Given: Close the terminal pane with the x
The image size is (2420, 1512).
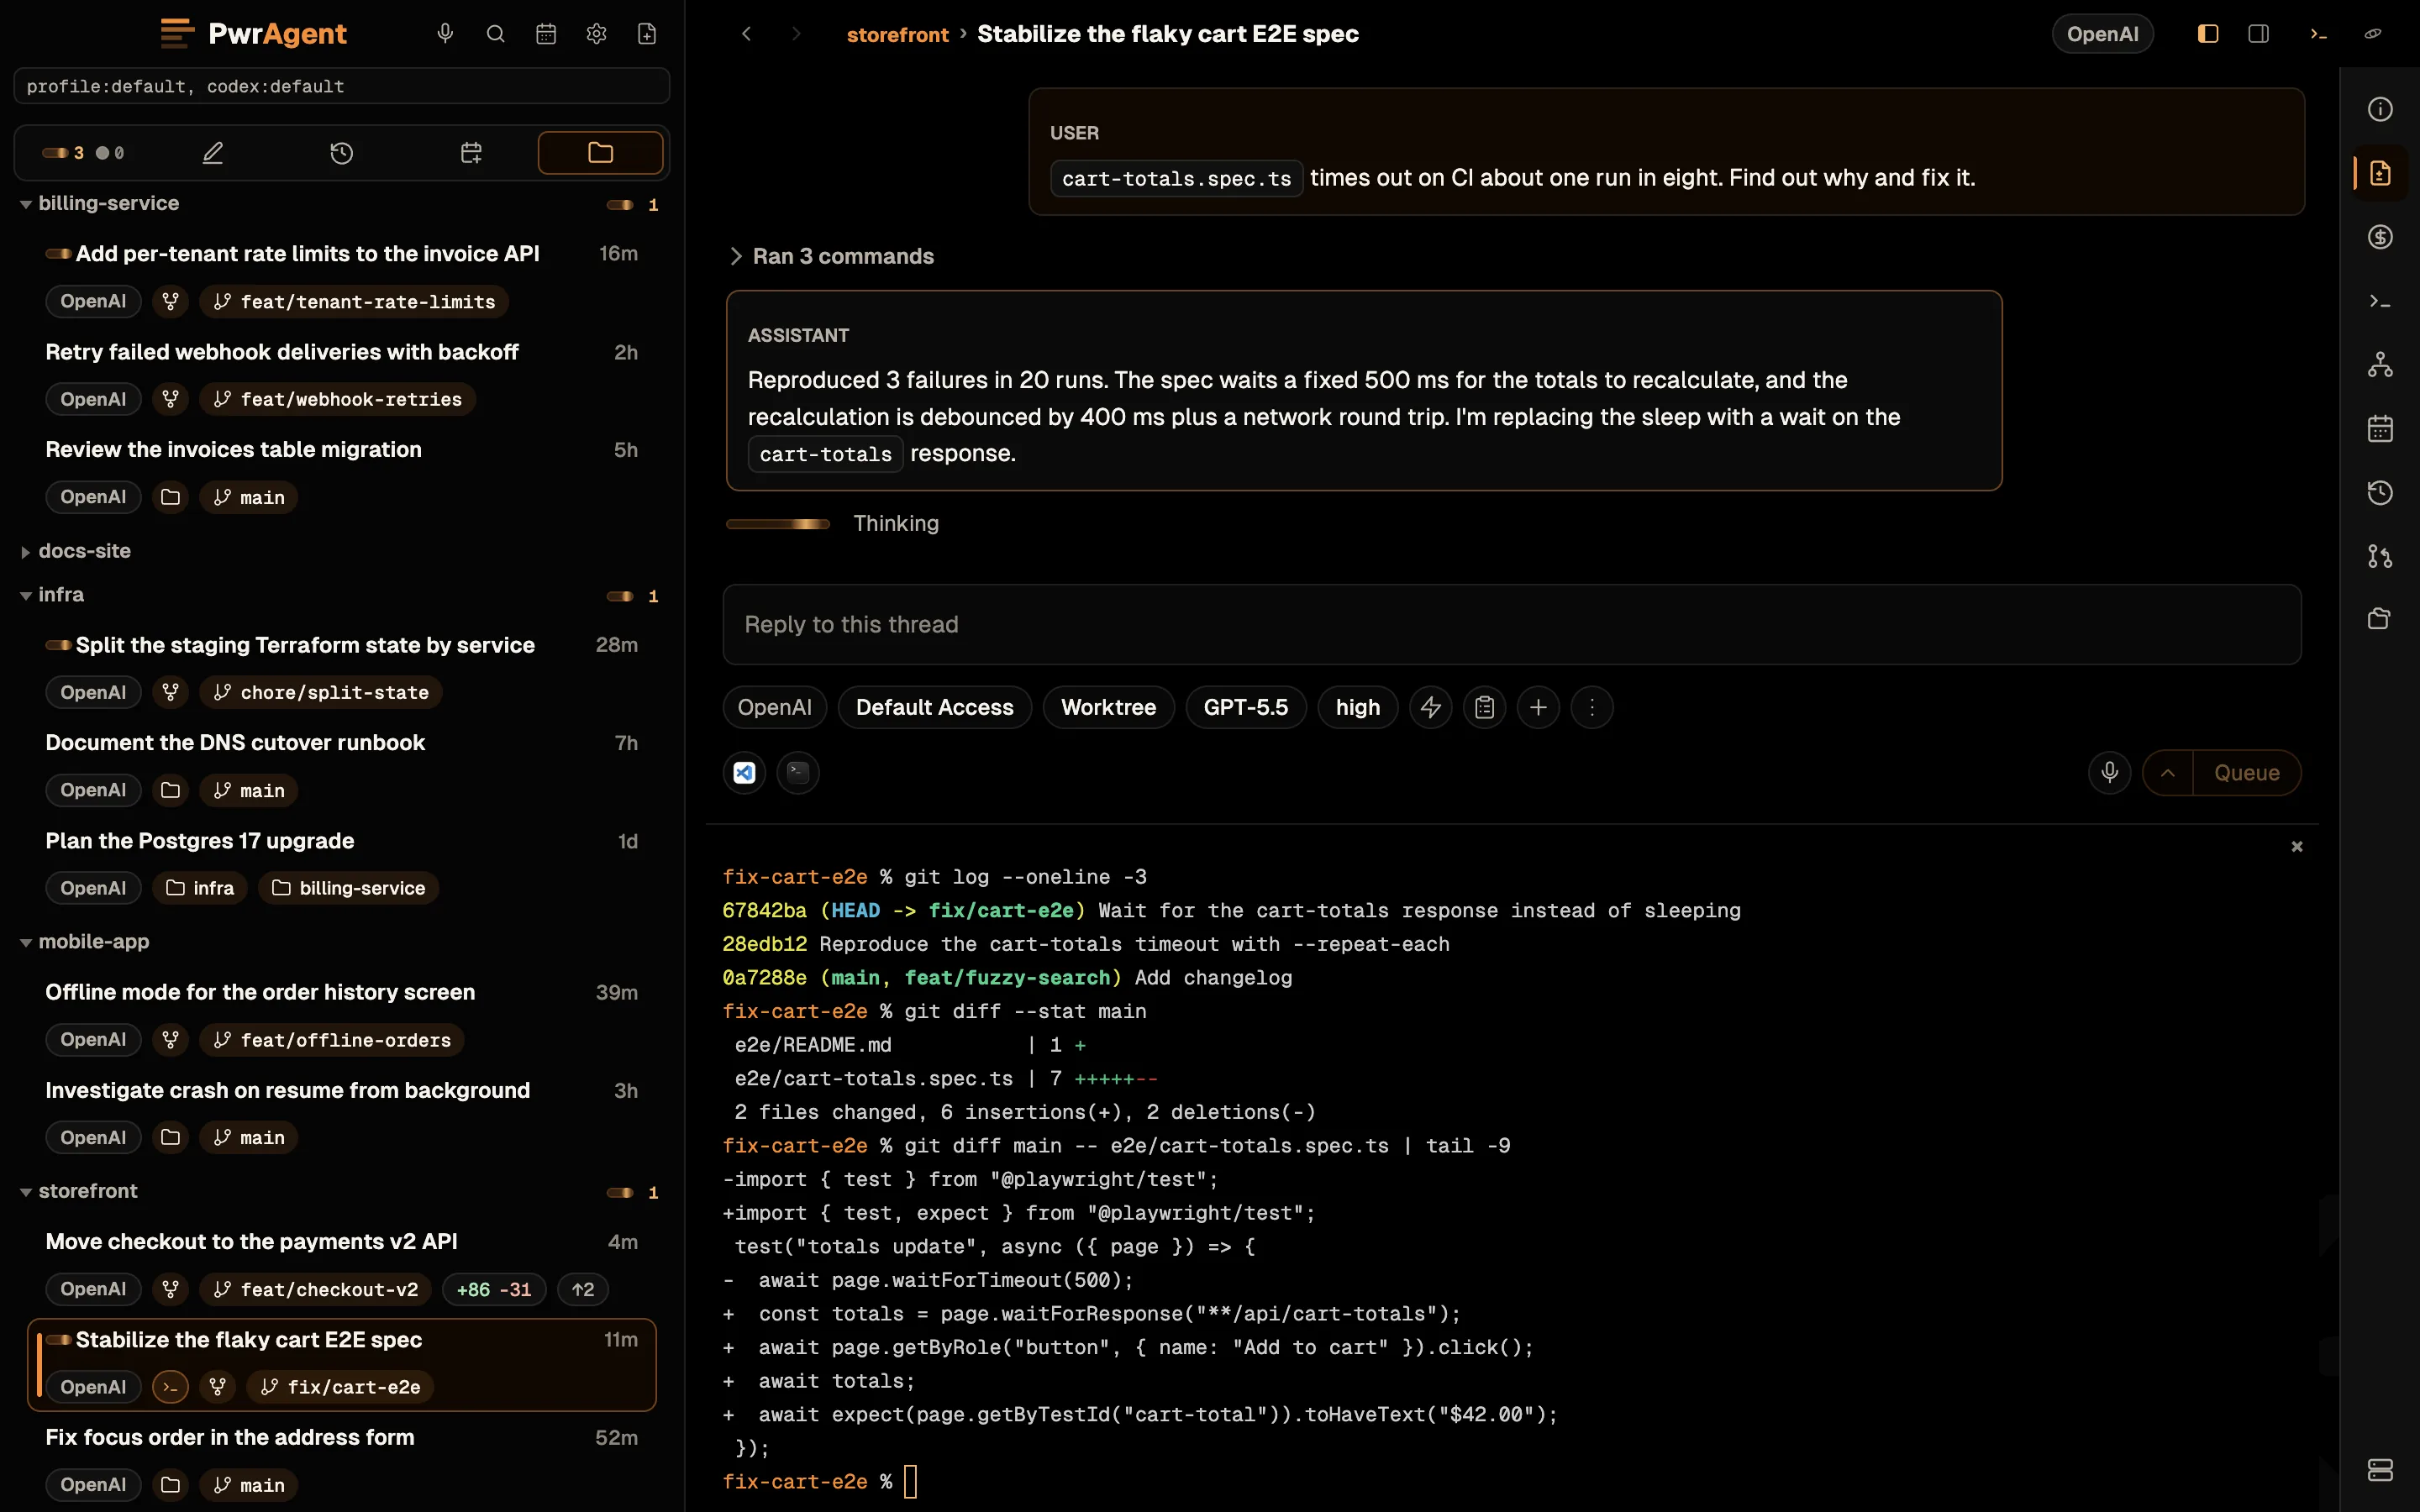Looking at the screenshot, I should [2297, 846].
